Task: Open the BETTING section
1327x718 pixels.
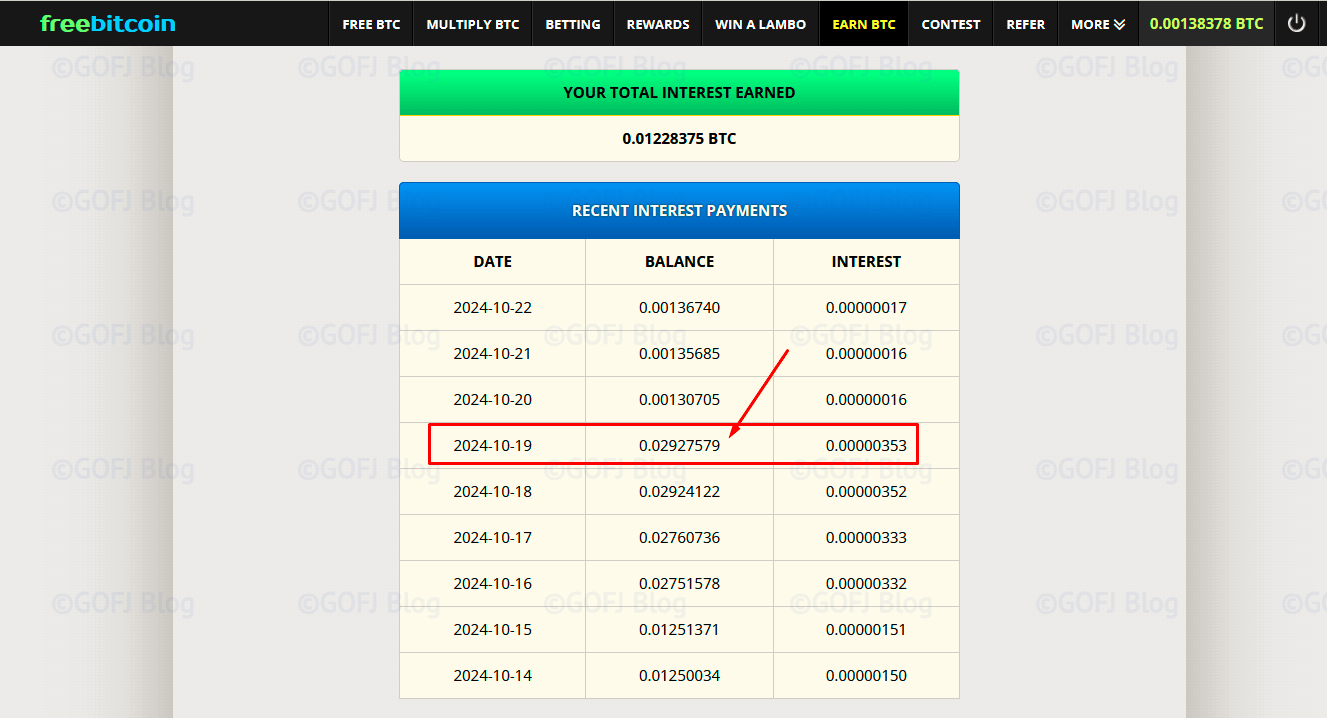Action: [x=572, y=23]
